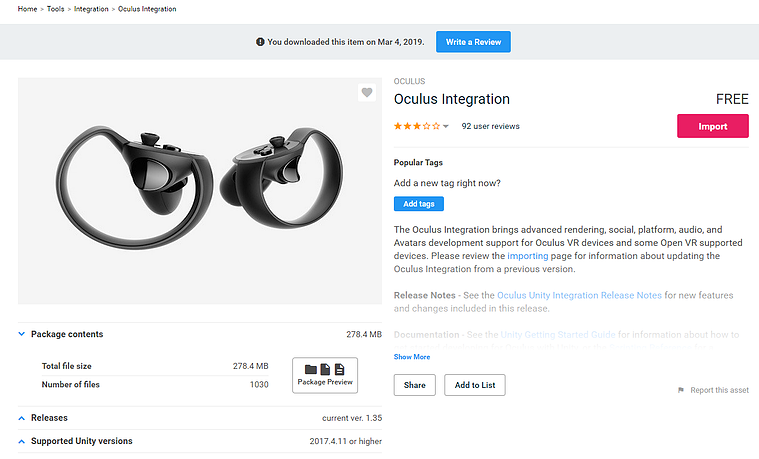The image size is (759, 459).
Task: Select the Number of files row
Action: [155, 384]
